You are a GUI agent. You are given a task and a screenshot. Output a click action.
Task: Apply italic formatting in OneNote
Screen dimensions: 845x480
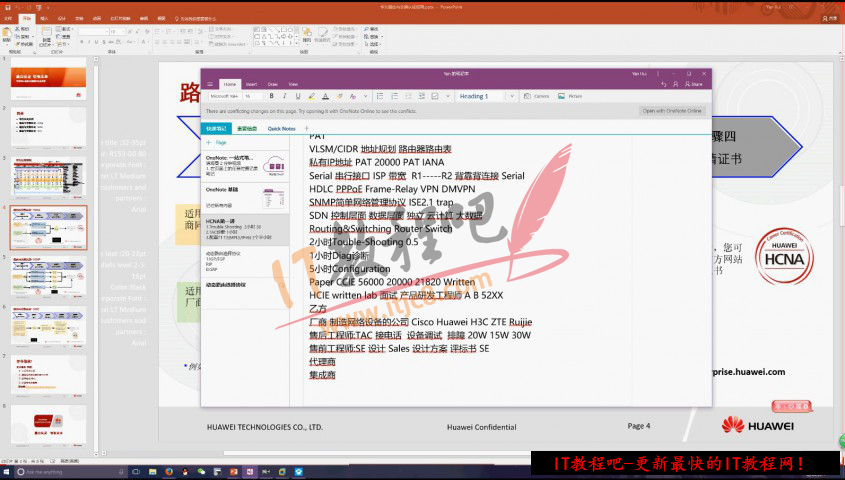click(284, 96)
